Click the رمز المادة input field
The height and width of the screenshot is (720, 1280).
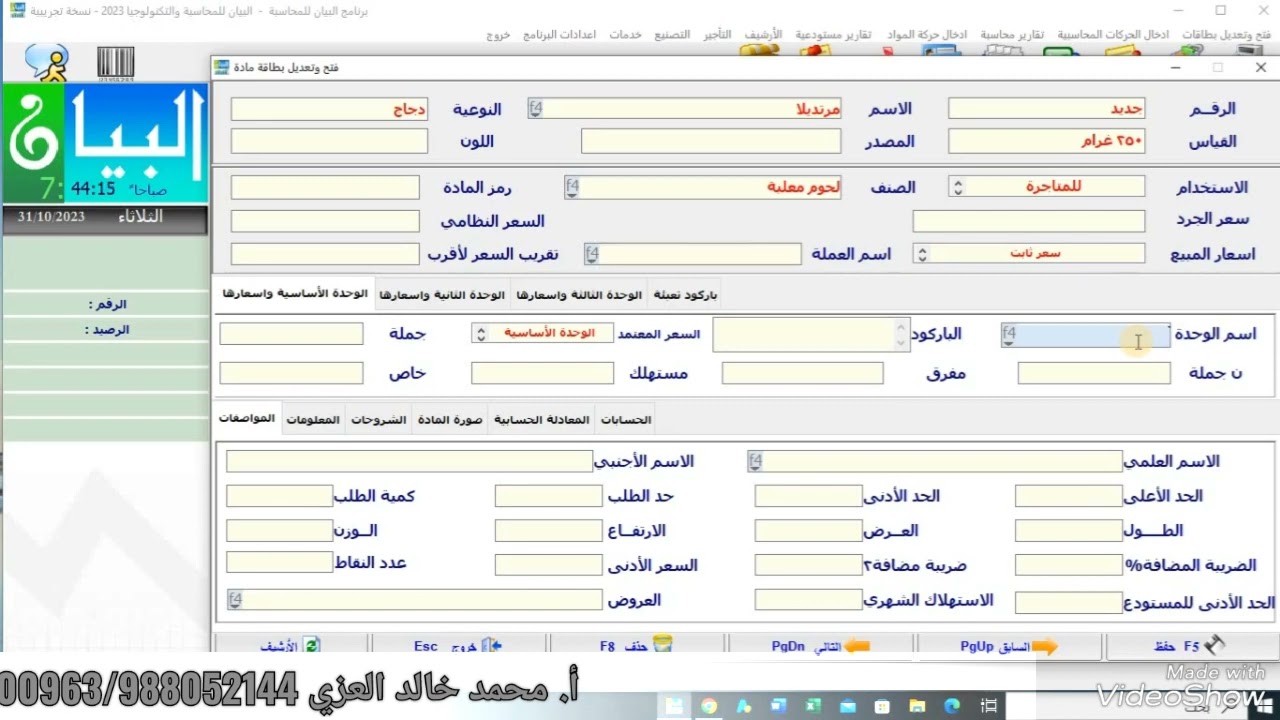click(325, 187)
